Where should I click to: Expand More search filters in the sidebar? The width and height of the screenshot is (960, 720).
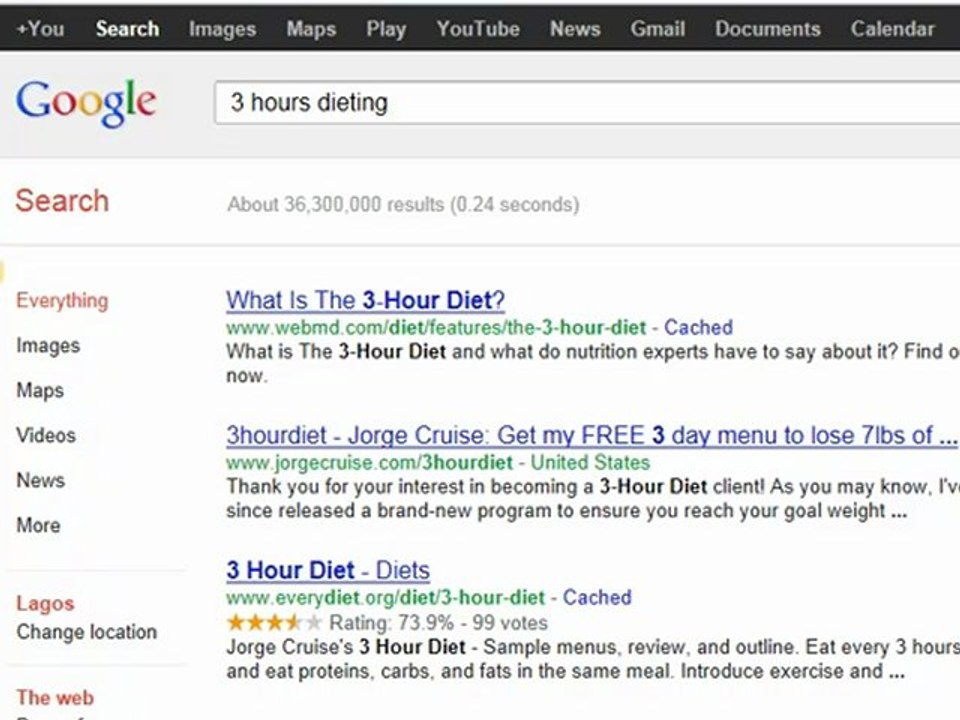(38, 525)
